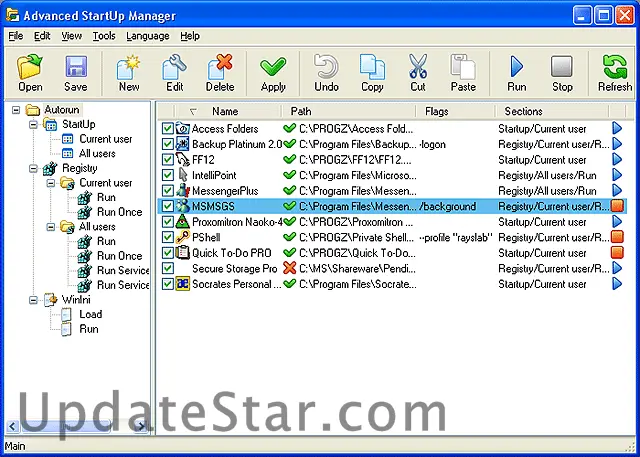The height and width of the screenshot is (457, 640).
Task: Uncheck the MessengerPlus checkbox
Action: click(x=167, y=191)
